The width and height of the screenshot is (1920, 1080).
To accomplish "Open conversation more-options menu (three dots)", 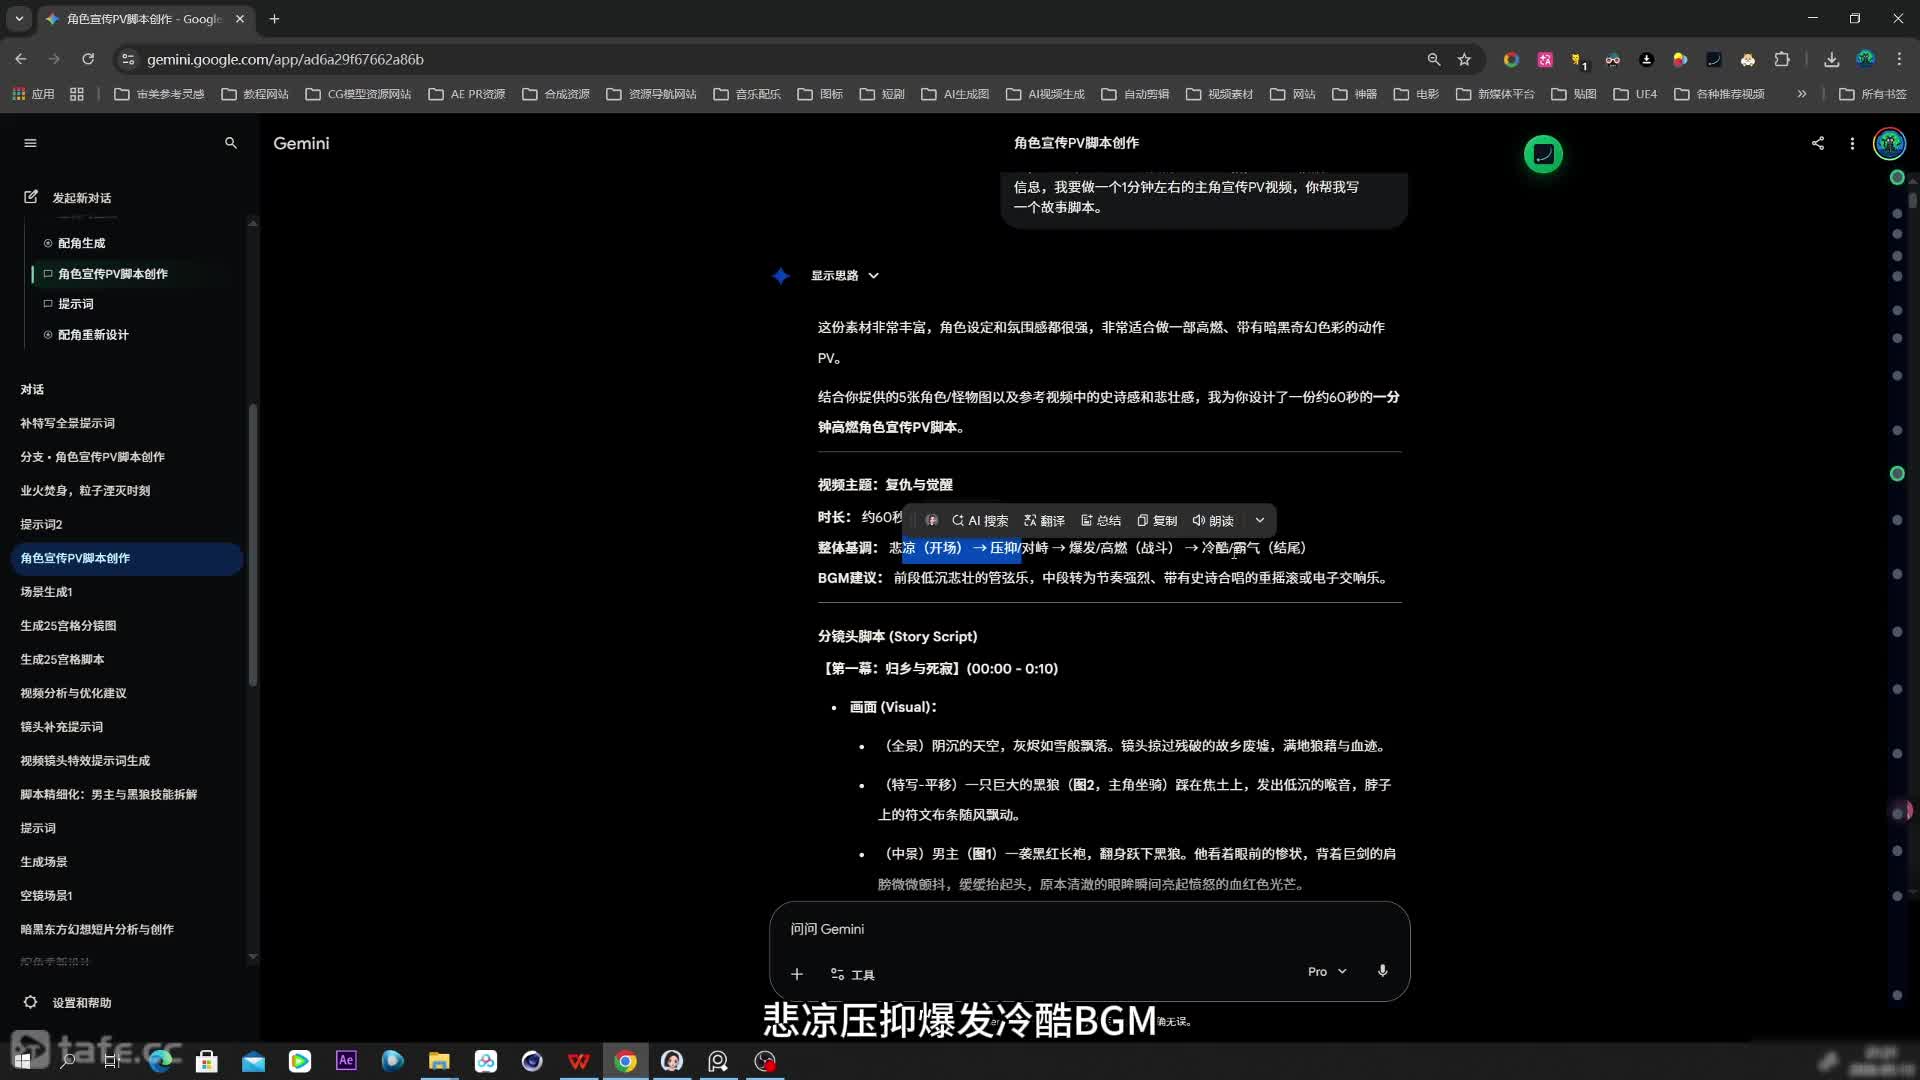I will coord(1852,143).
